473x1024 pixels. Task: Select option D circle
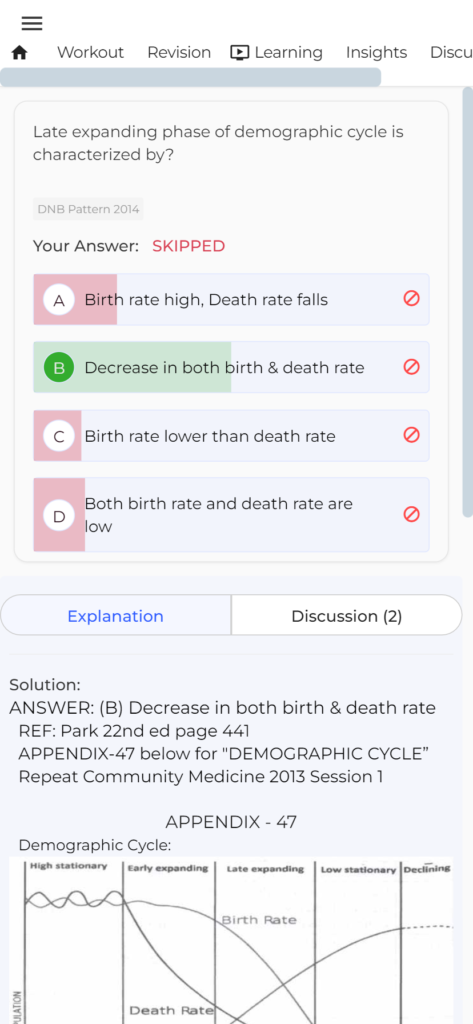[x=59, y=516]
